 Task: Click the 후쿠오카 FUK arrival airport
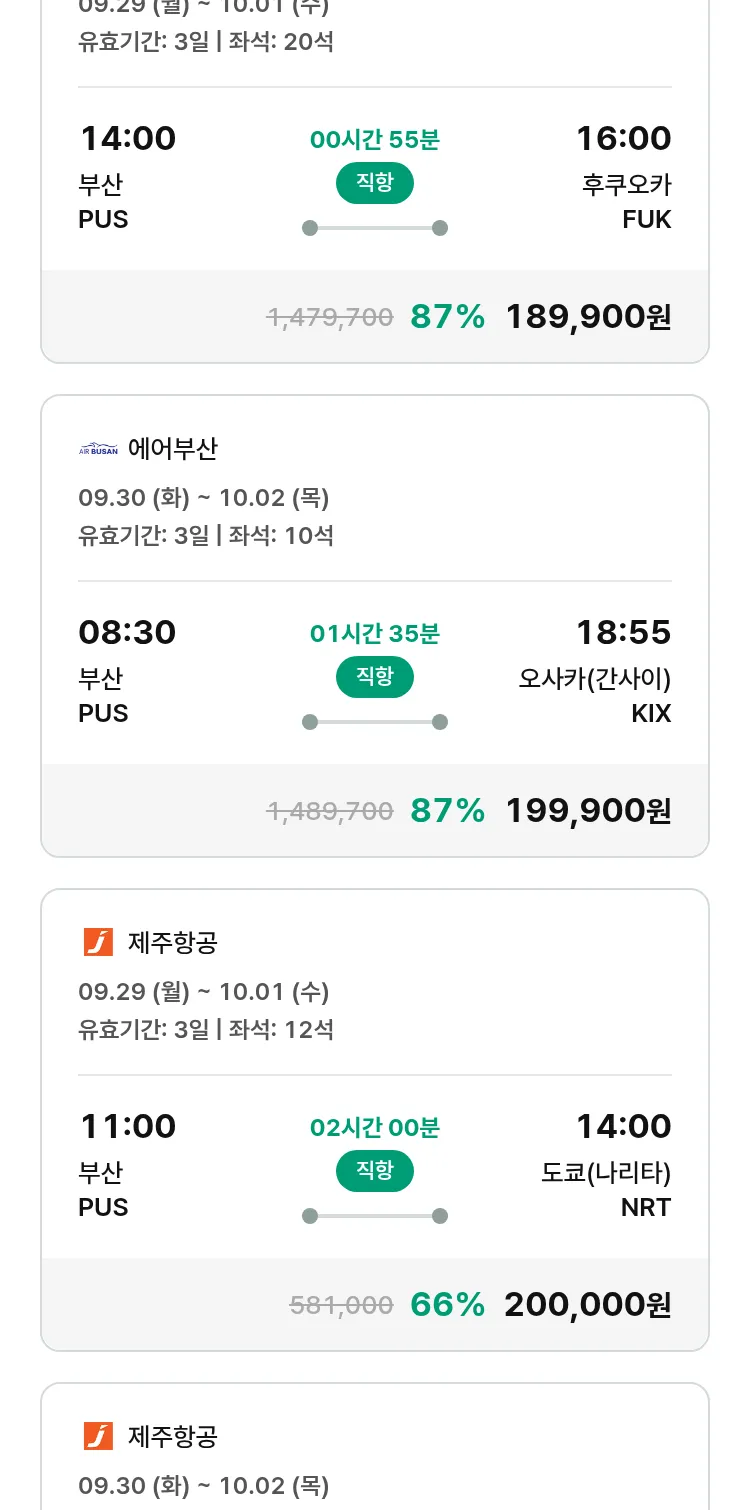coord(627,201)
